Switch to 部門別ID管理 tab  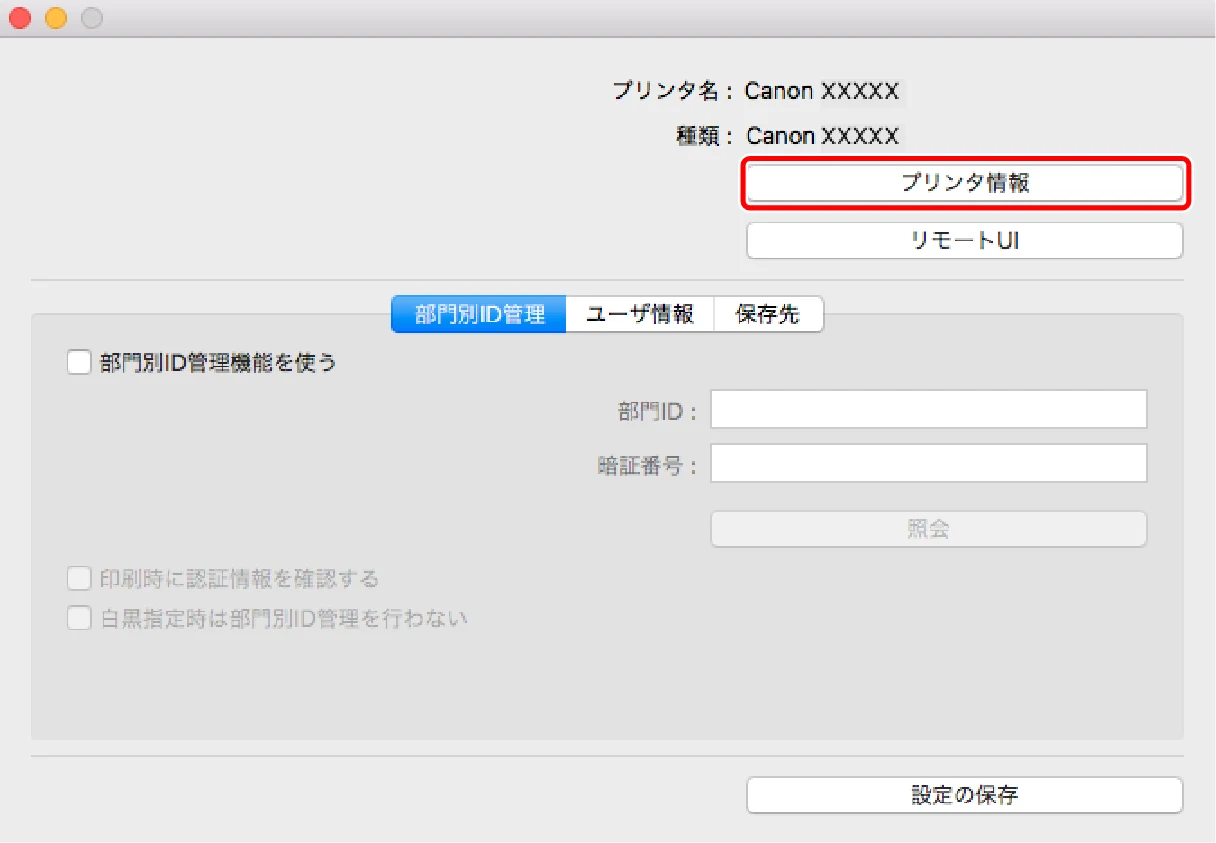coord(479,314)
